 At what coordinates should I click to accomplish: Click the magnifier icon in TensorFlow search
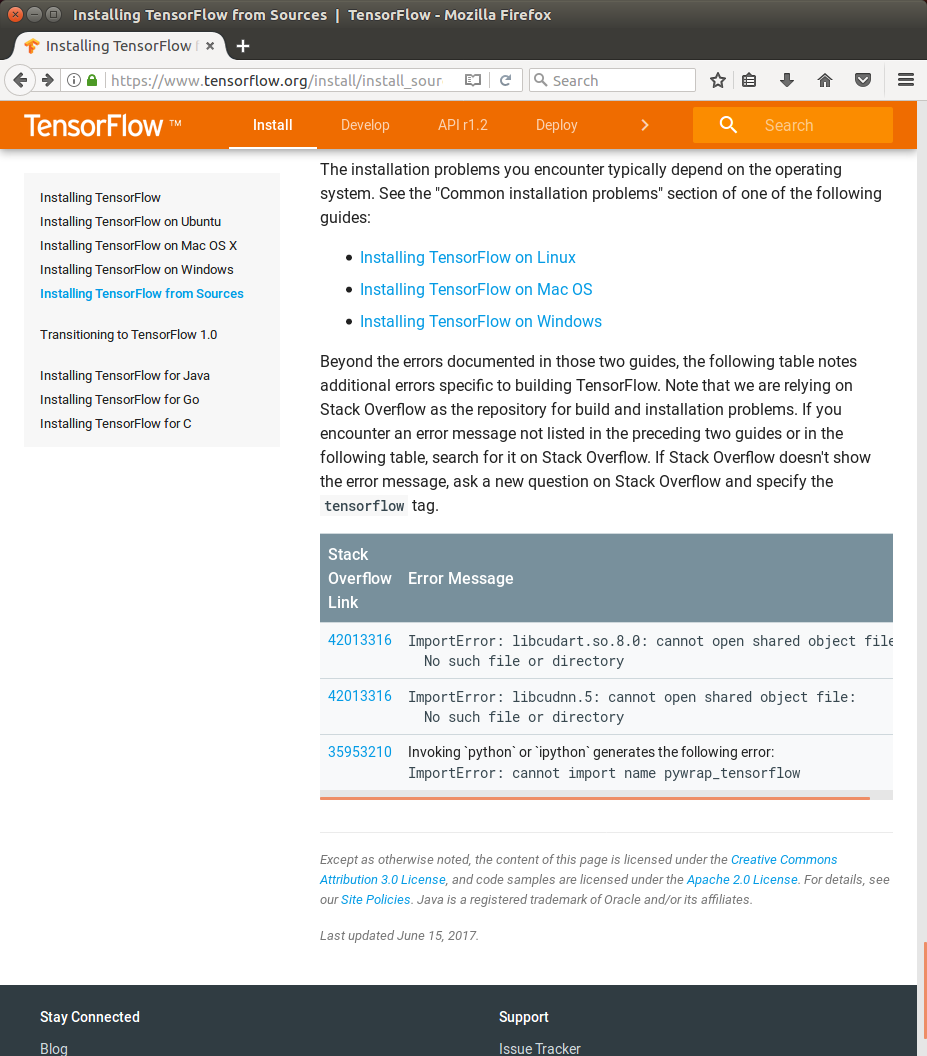(728, 125)
